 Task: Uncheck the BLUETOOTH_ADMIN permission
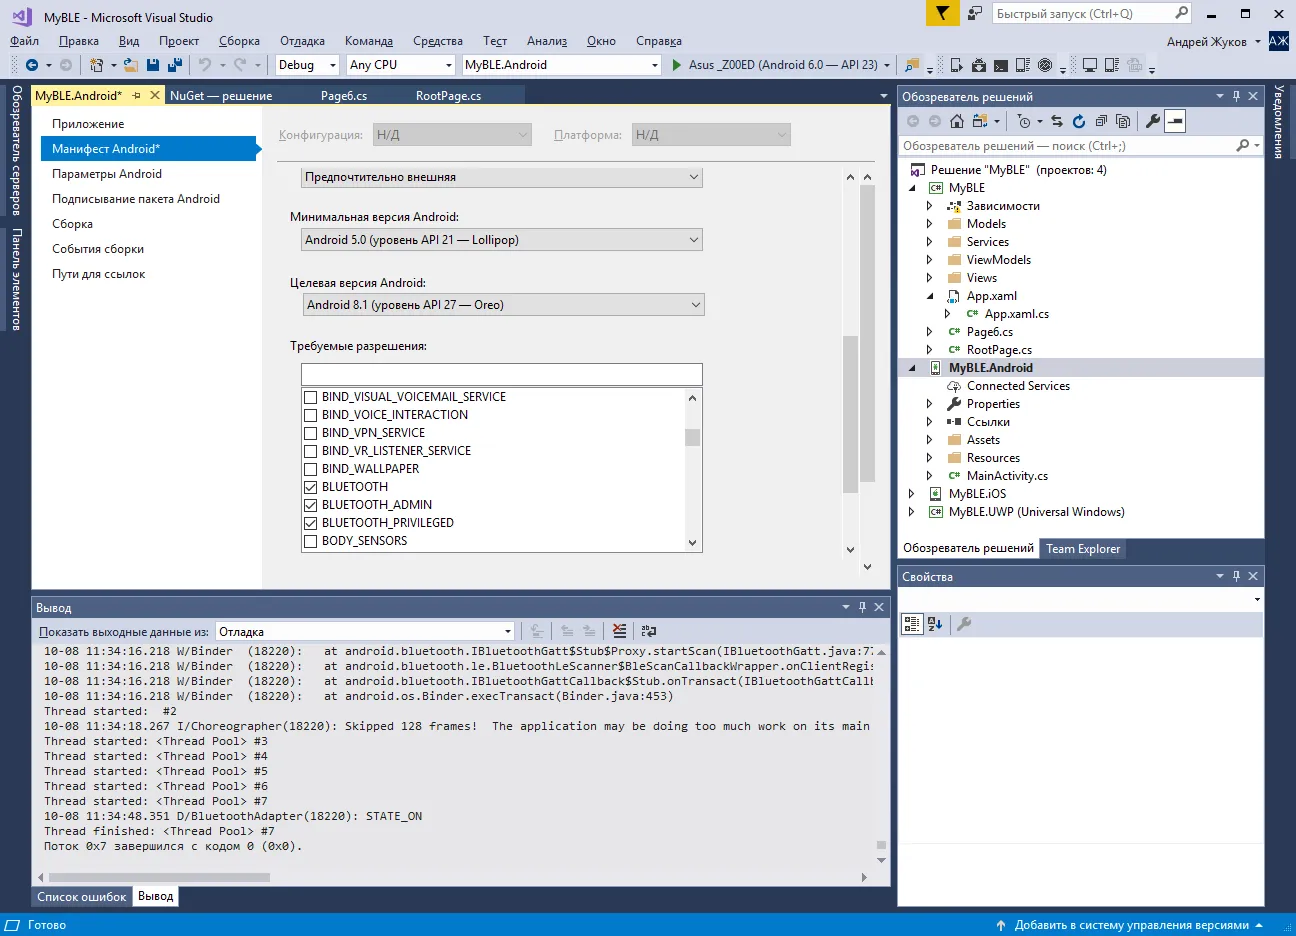pos(310,505)
